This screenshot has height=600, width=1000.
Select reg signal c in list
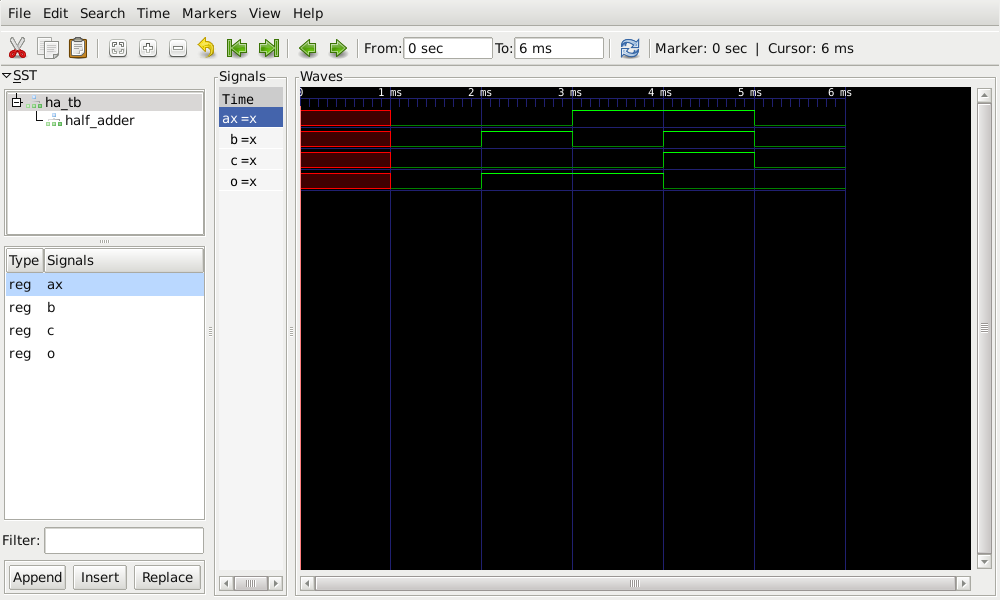point(105,330)
